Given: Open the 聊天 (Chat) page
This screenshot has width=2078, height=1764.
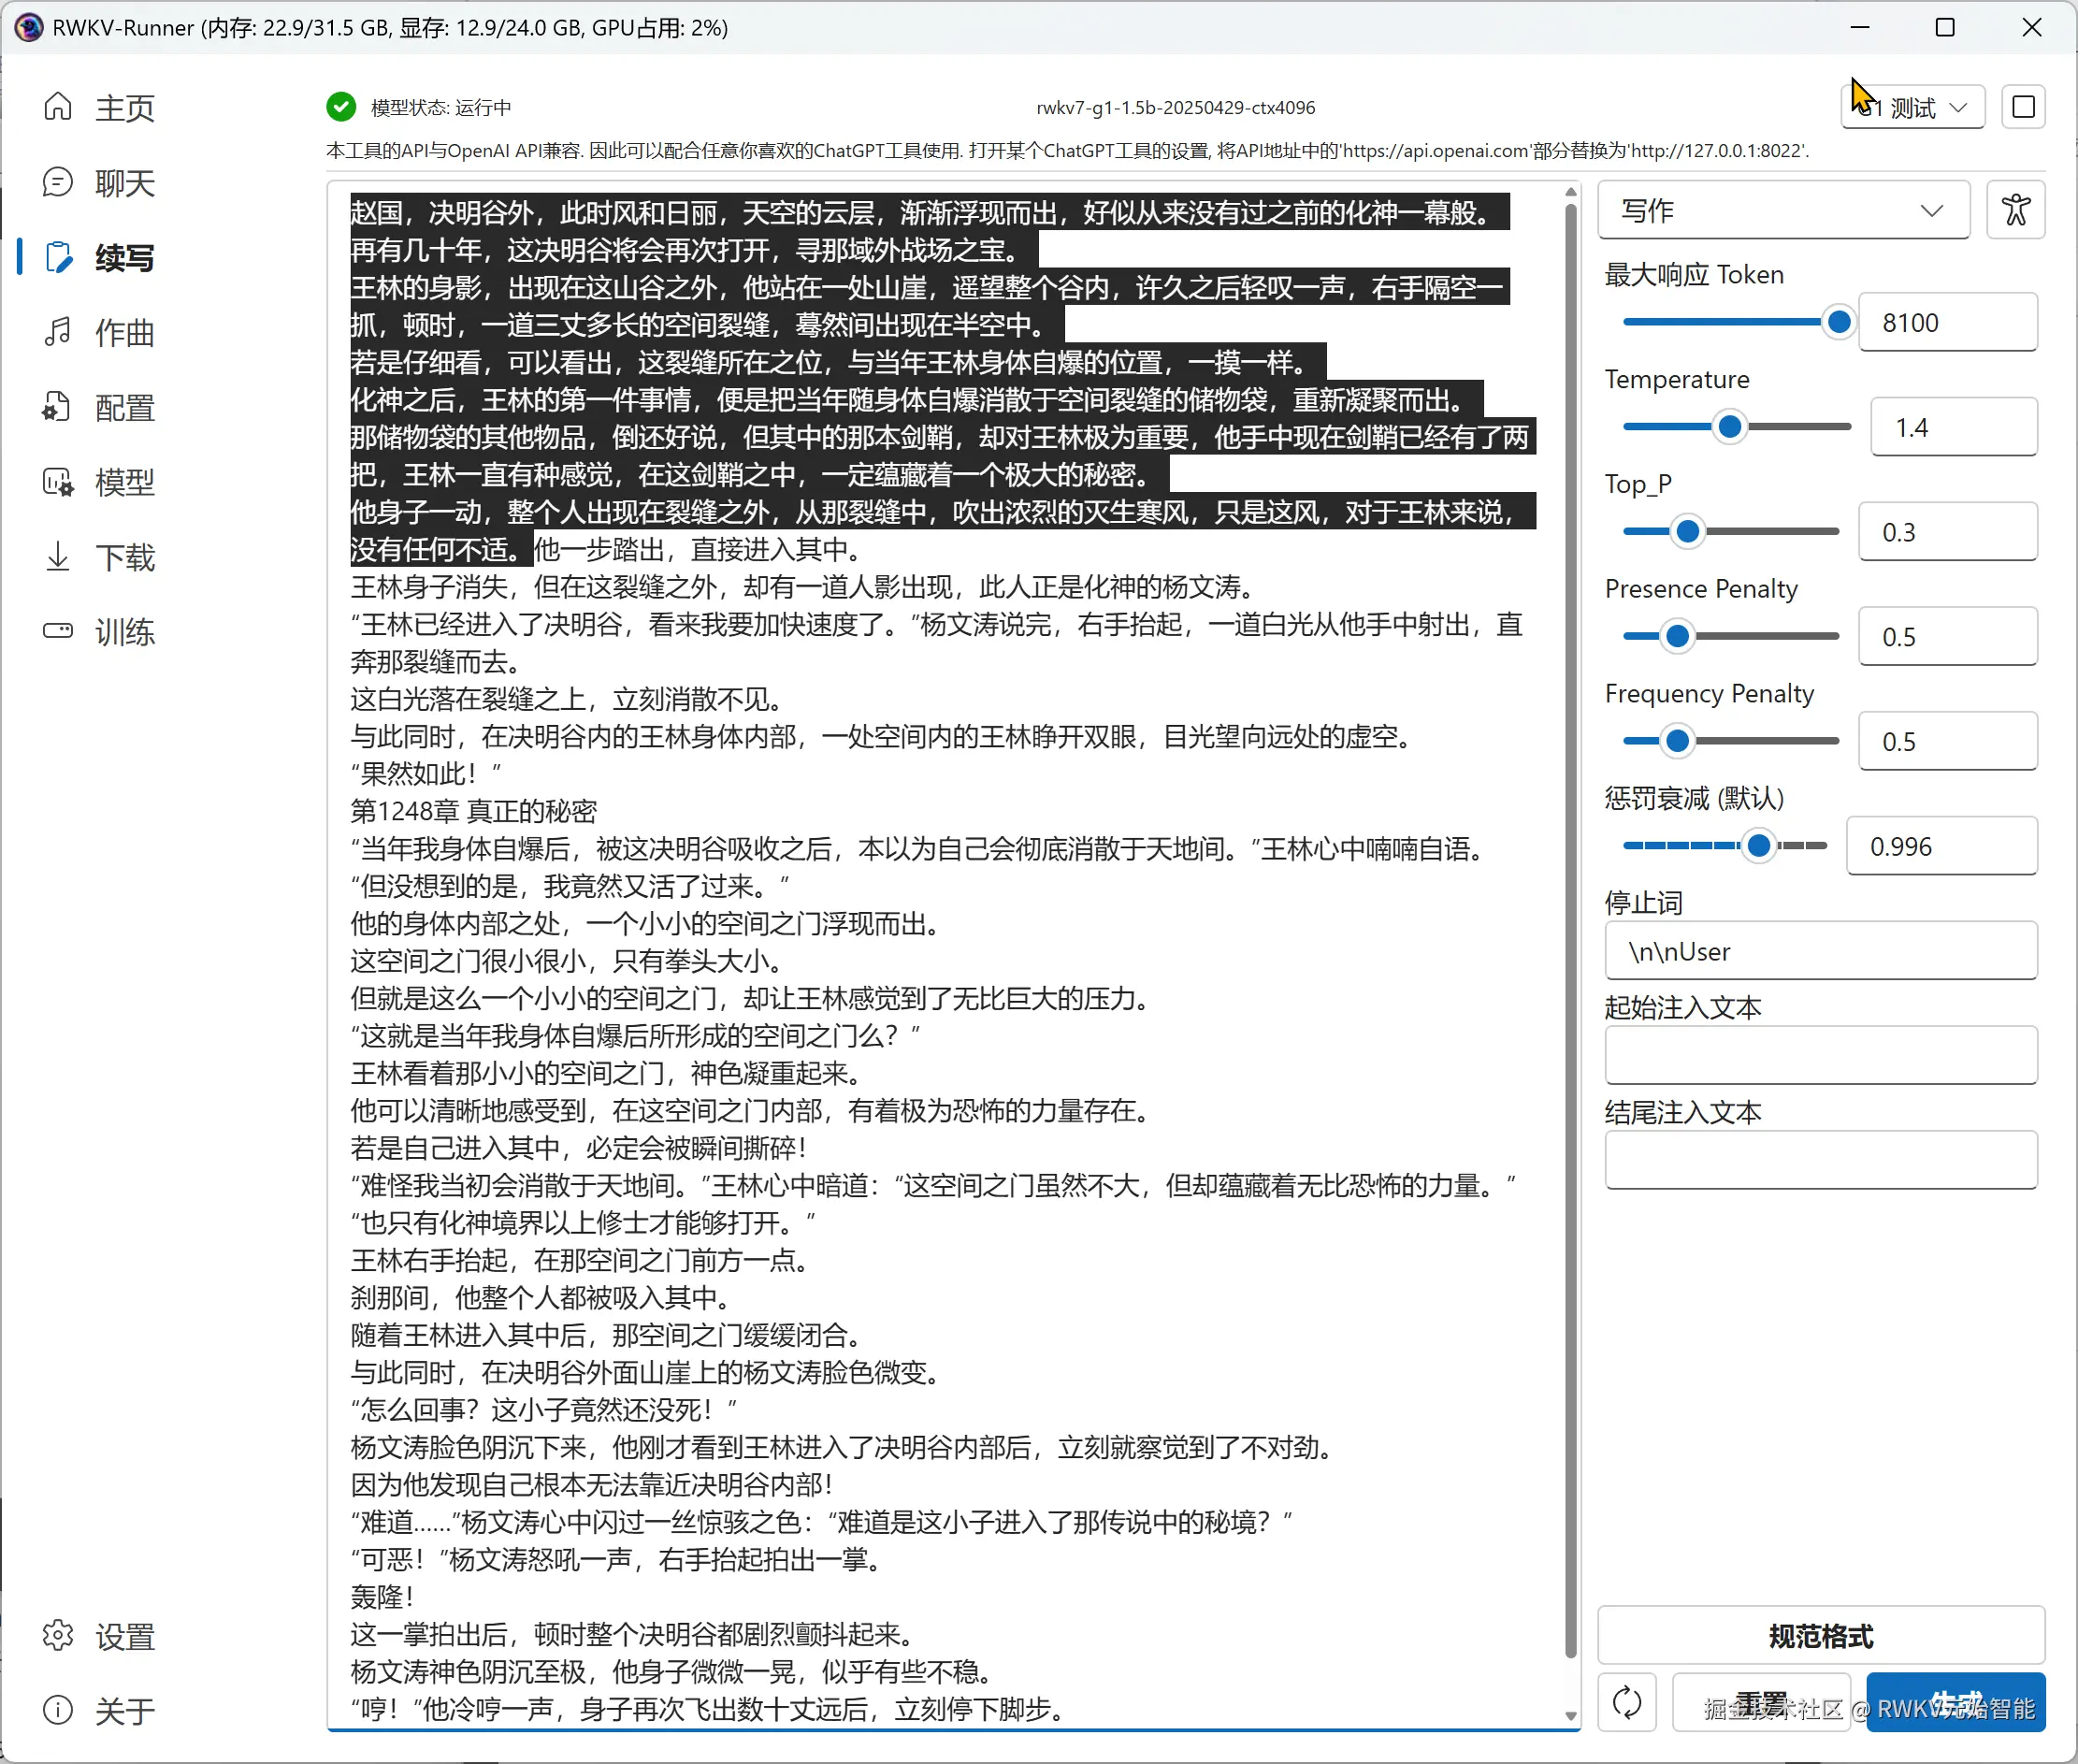Looking at the screenshot, I should tap(124, 182).
